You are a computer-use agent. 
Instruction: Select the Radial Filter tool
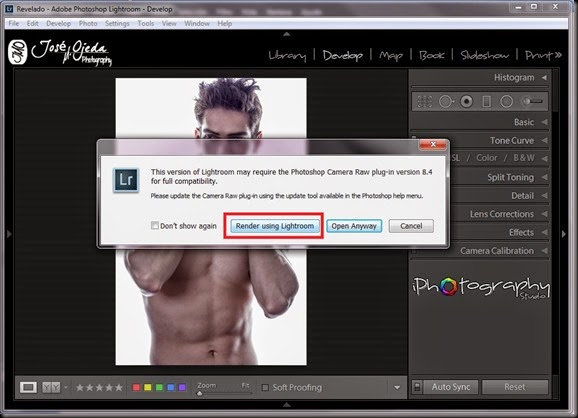[x=506, y=101]
